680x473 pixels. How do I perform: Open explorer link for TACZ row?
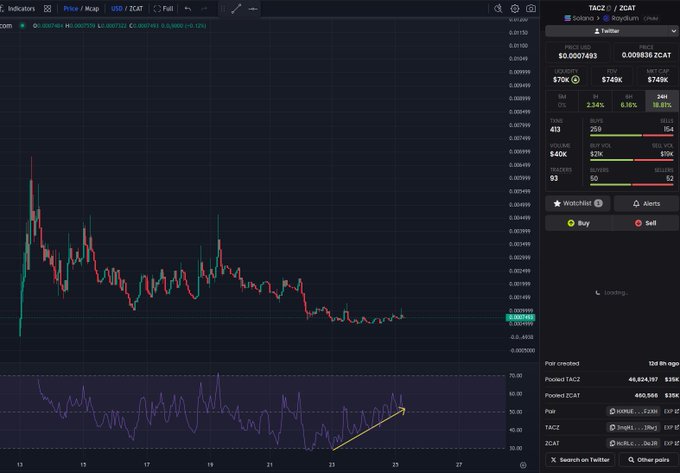coord(671,427)
